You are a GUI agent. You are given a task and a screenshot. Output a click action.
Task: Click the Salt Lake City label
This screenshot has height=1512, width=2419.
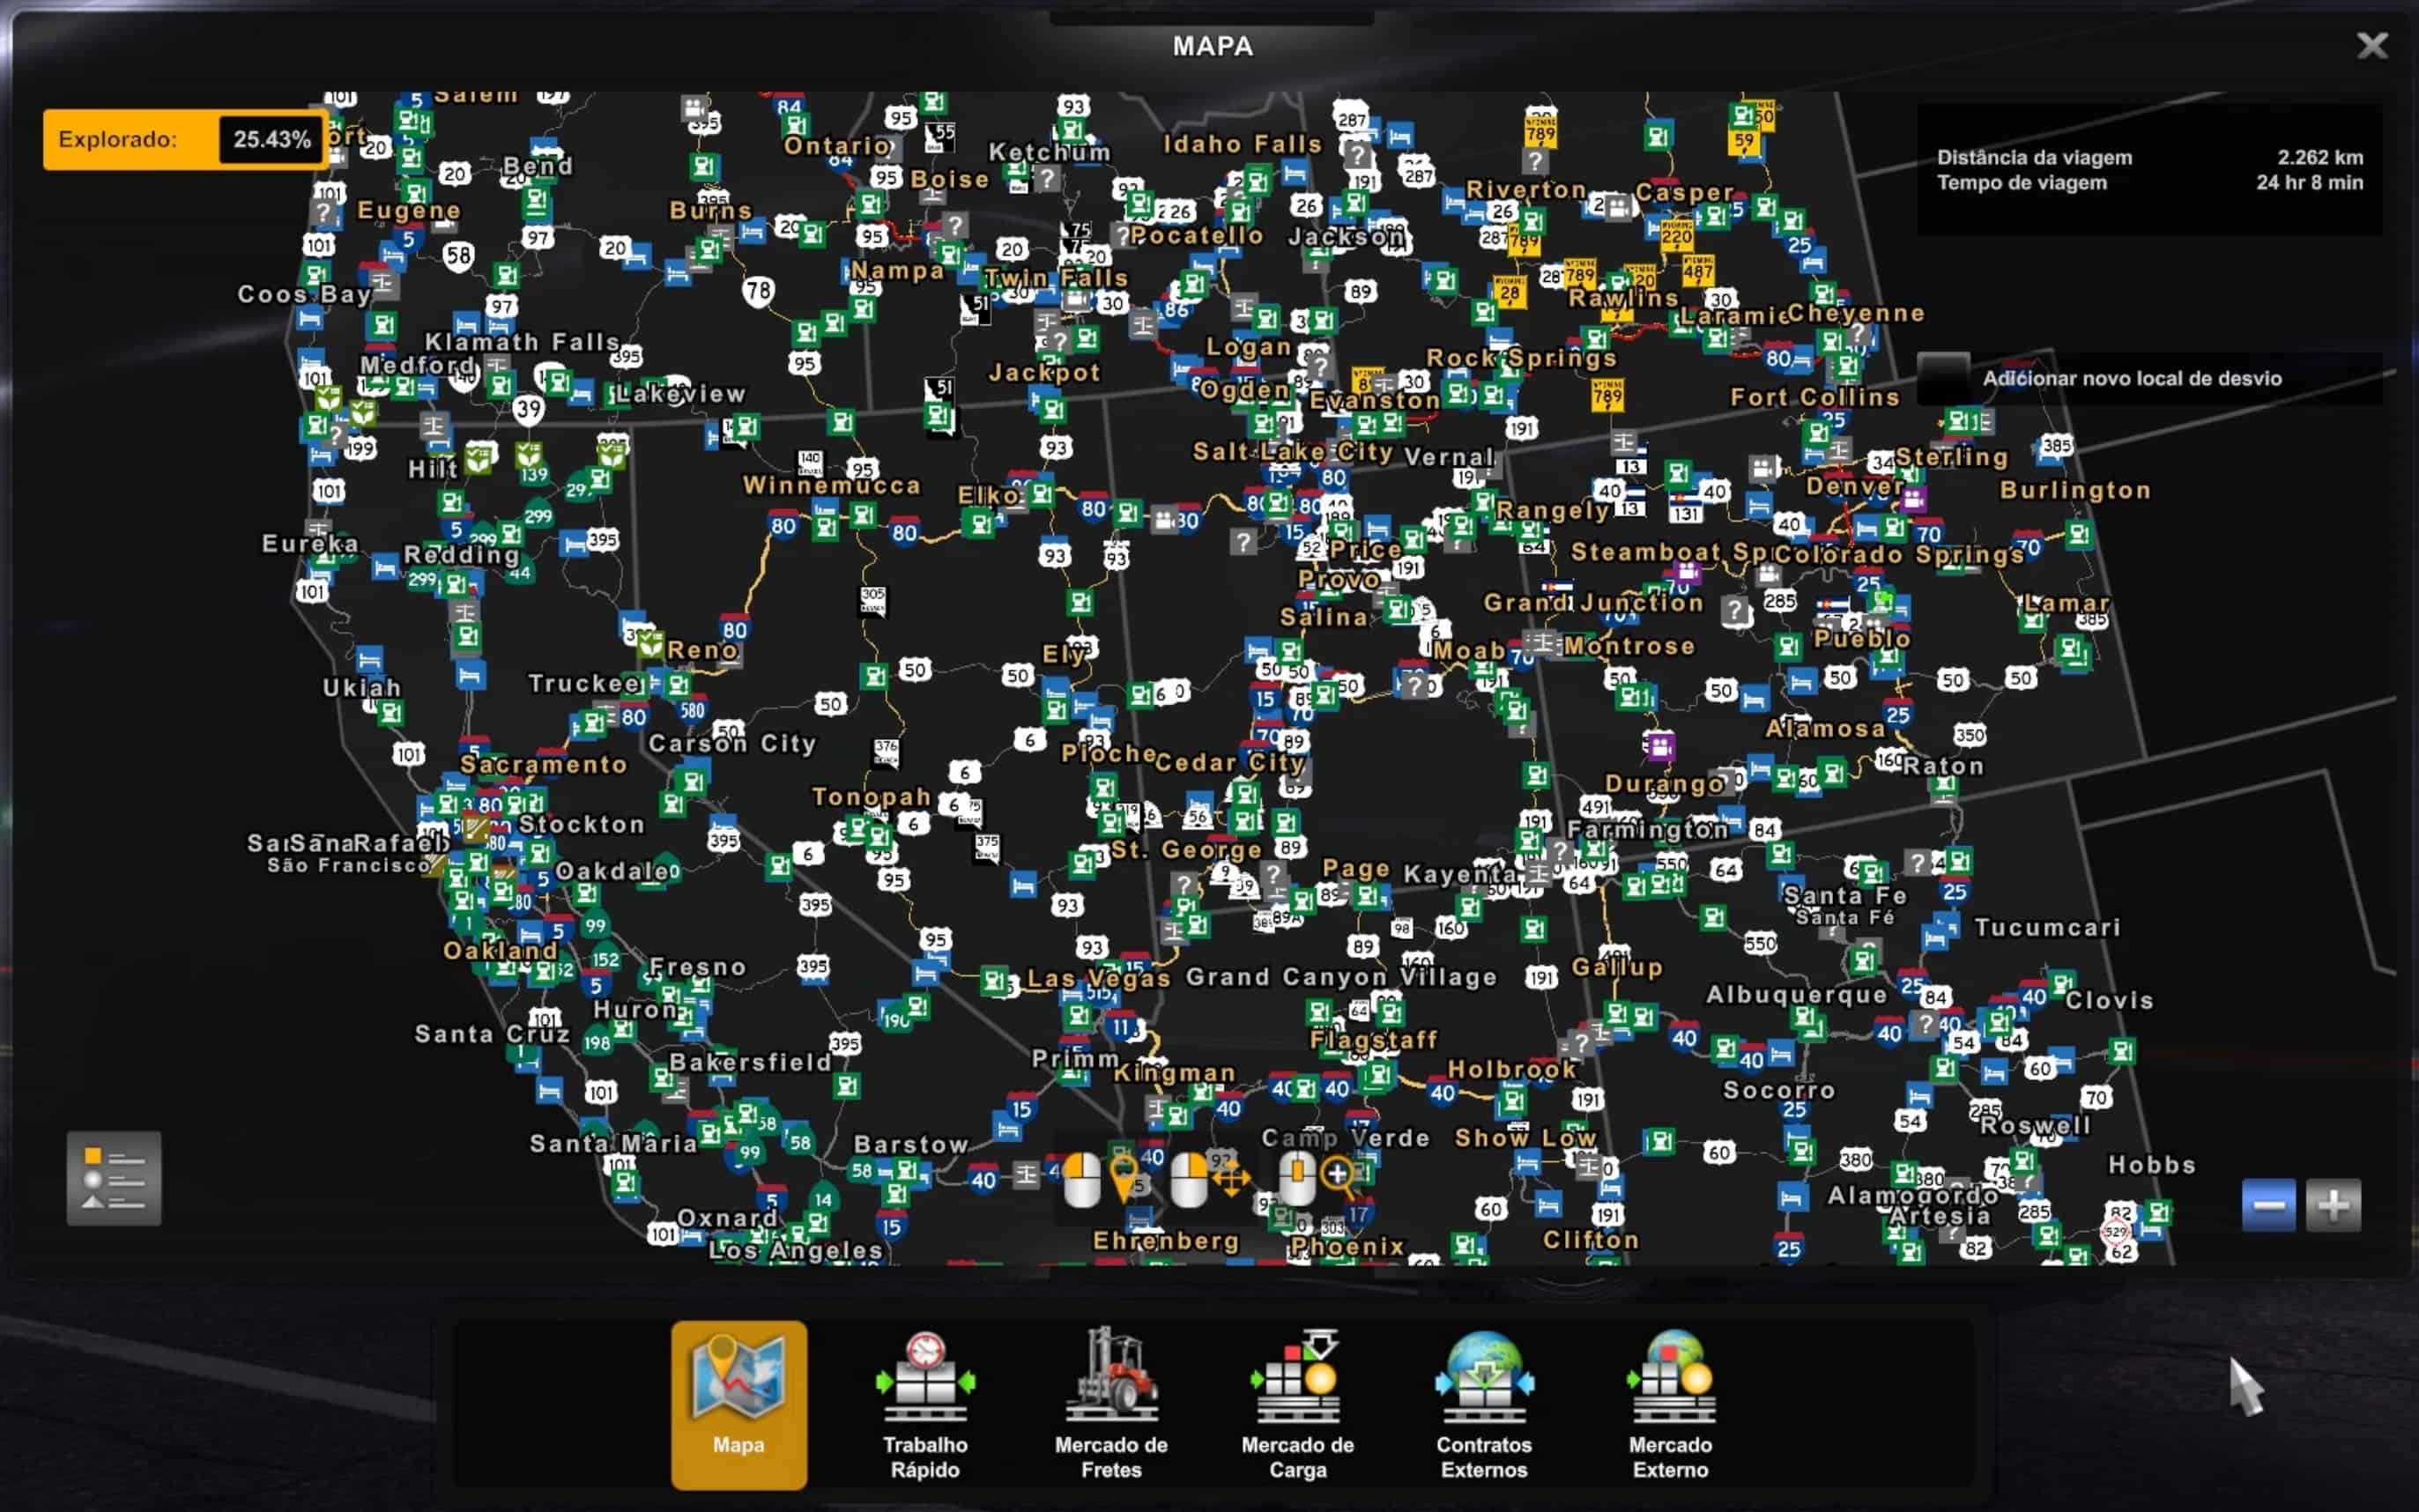1292,452
